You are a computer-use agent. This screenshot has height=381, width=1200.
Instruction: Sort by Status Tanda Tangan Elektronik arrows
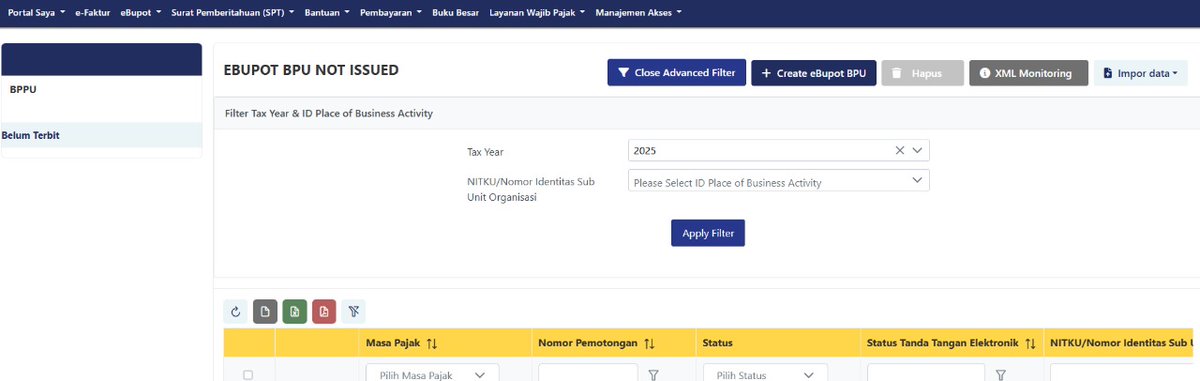pos(1030,343)
